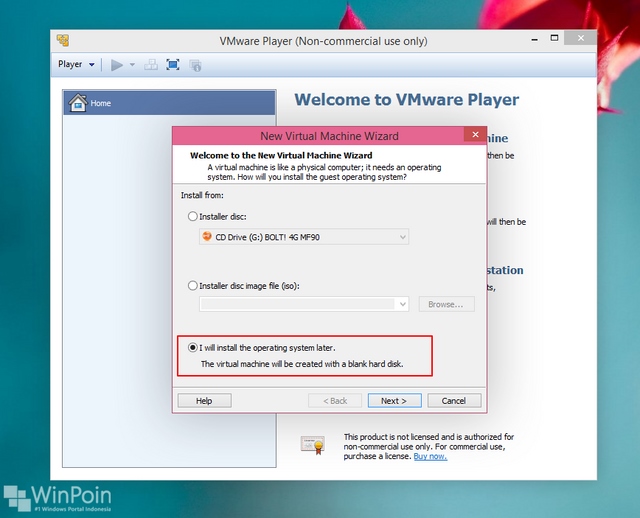
Task: Open the iso file path combo box arrow
Action: (402, 304)
